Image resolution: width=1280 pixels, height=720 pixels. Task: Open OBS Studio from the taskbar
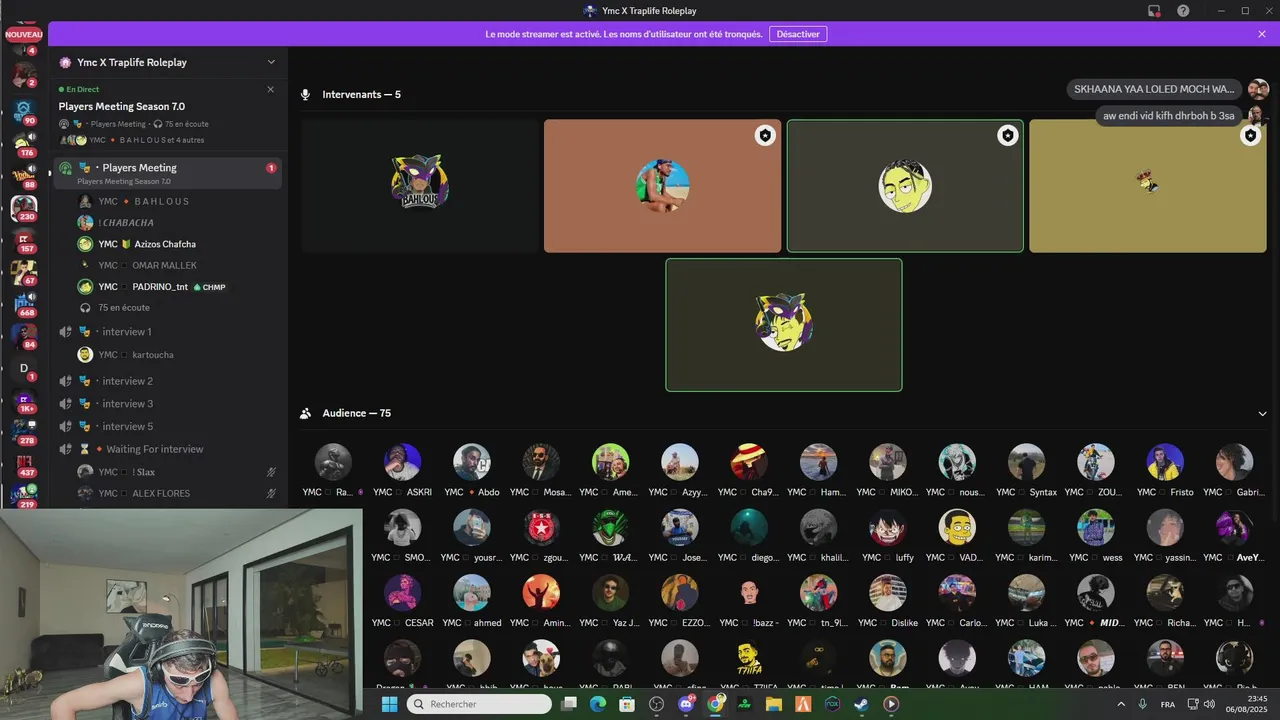pos(656,704)
